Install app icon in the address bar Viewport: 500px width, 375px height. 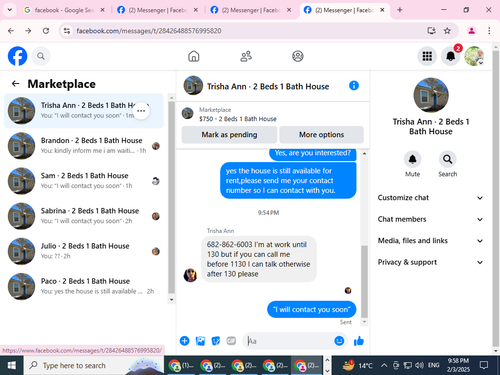432,31
